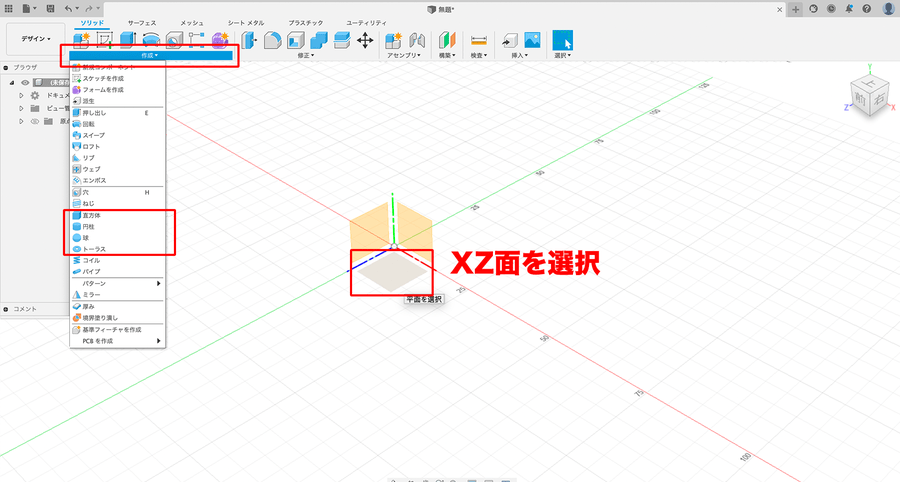
Task: Open the file menu dropdown icon
Action: pos(29,9)
